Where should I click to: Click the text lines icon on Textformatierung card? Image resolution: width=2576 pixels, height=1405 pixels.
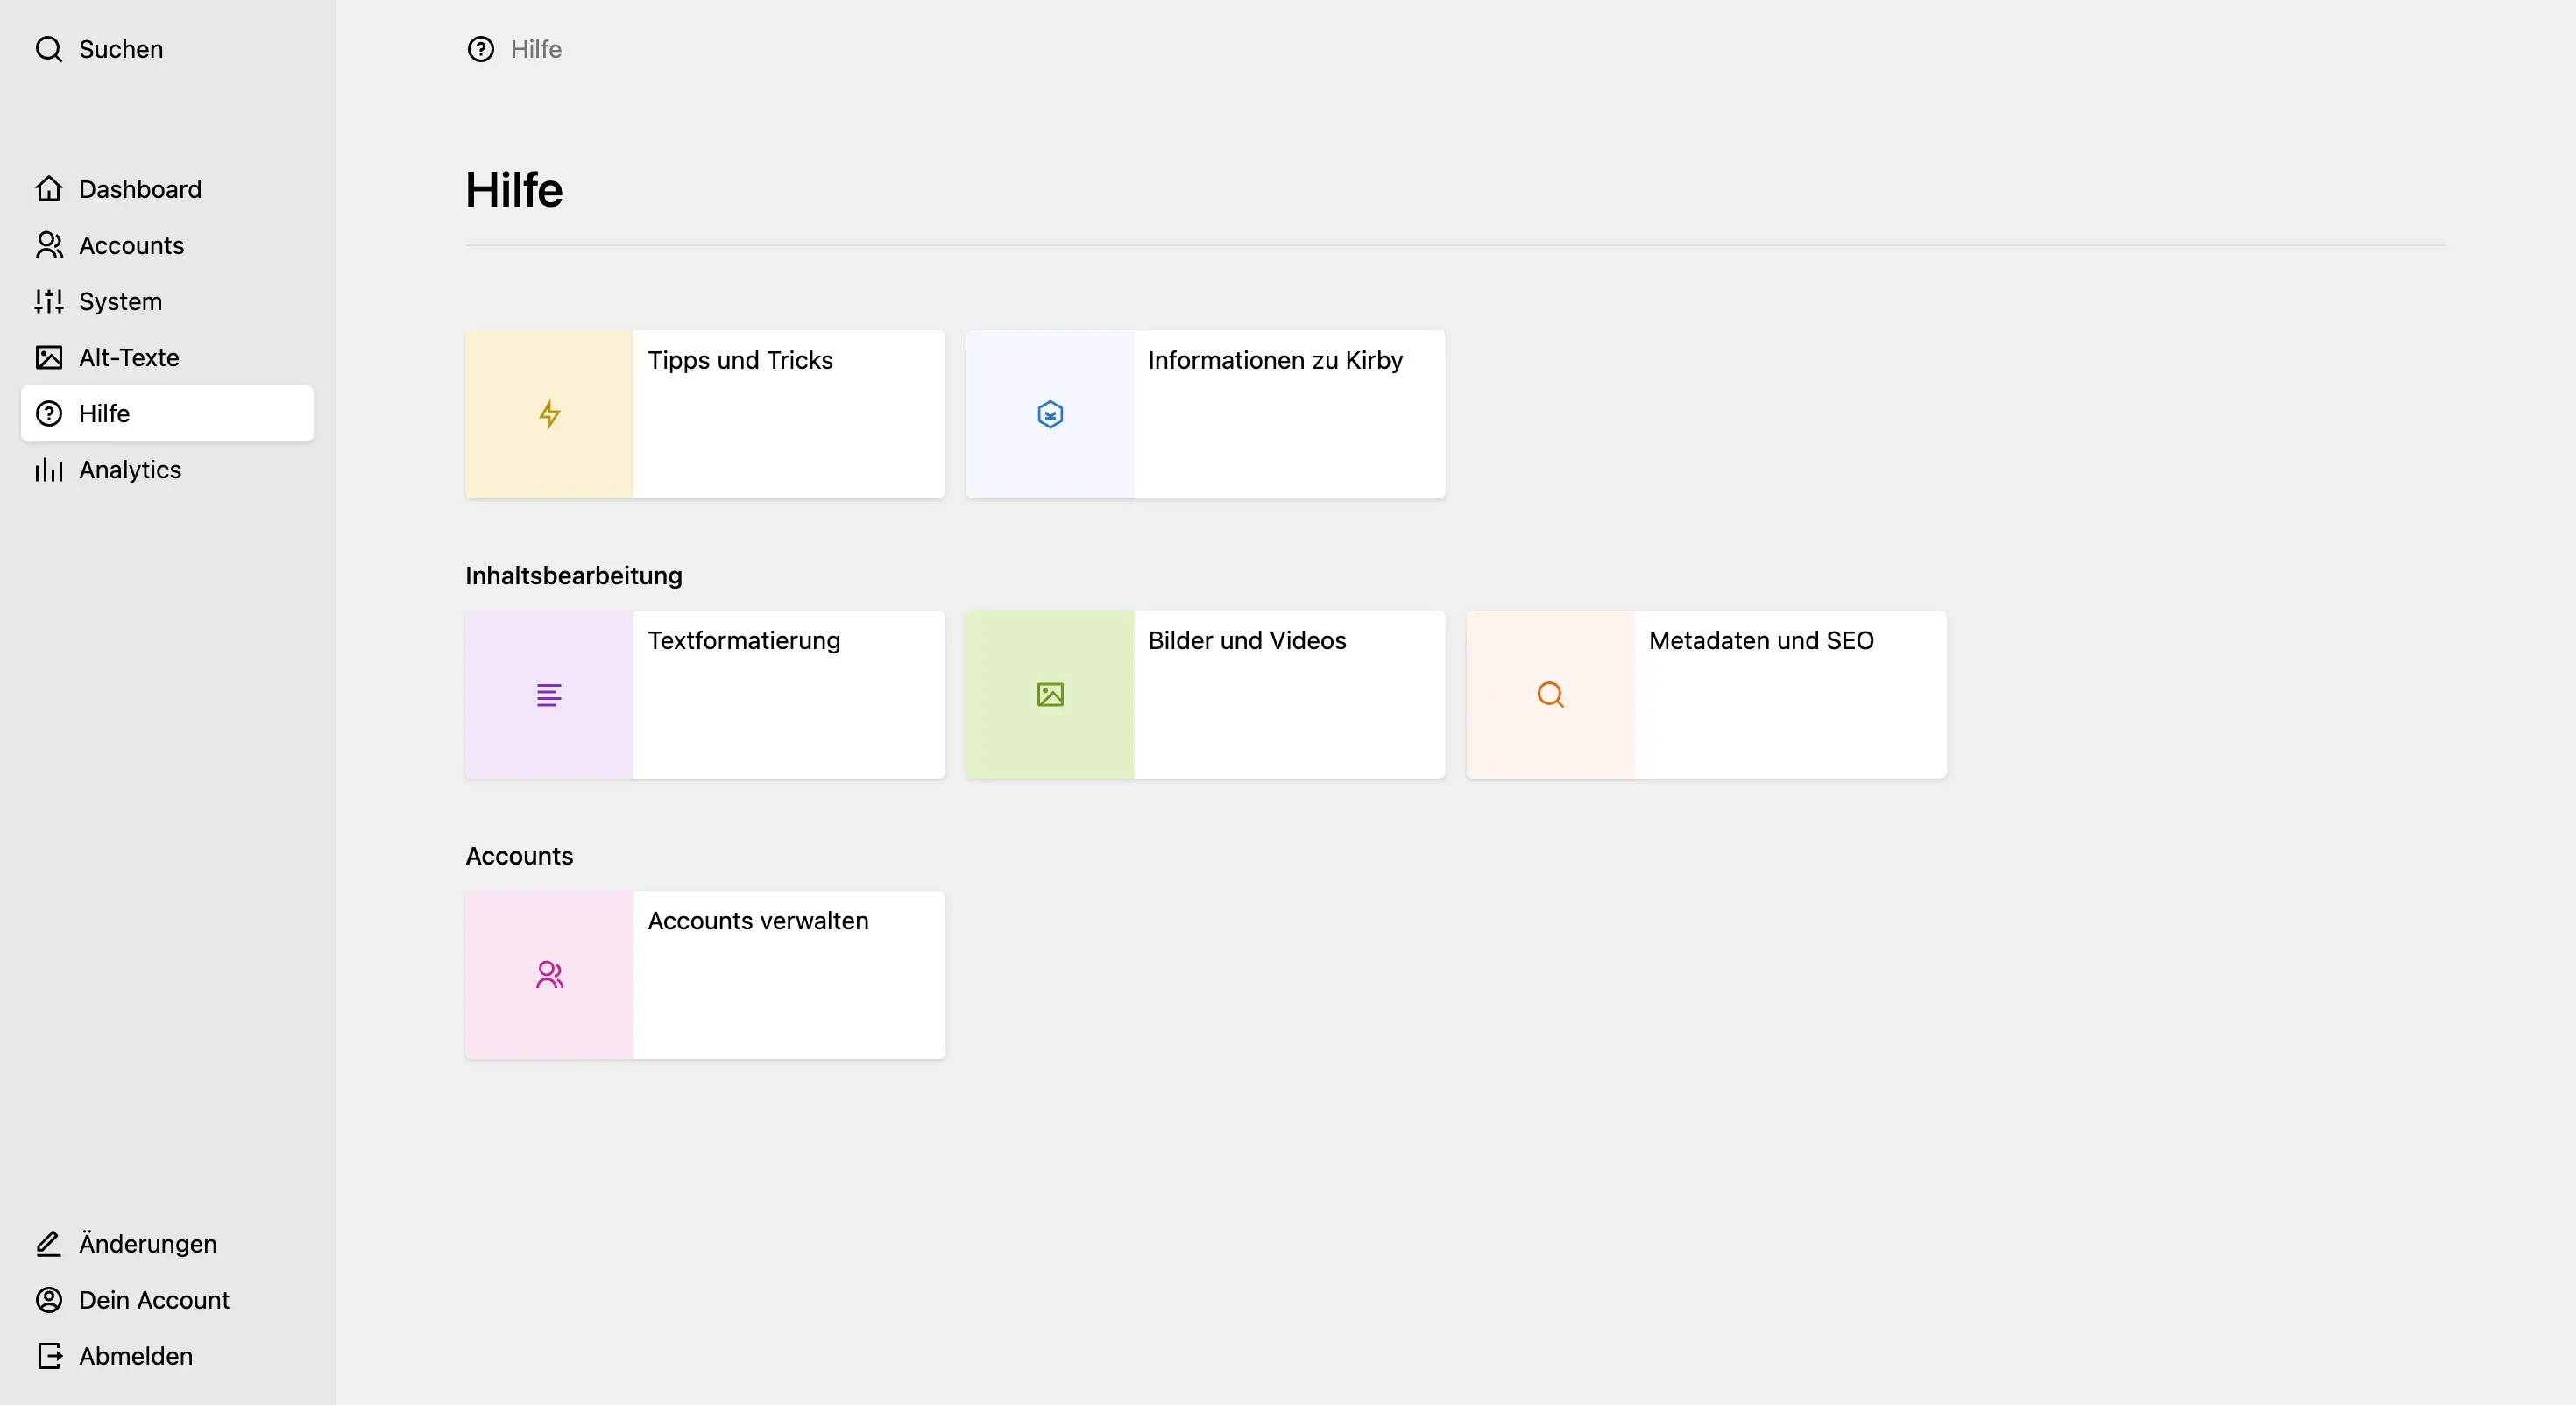coord(549,695)
